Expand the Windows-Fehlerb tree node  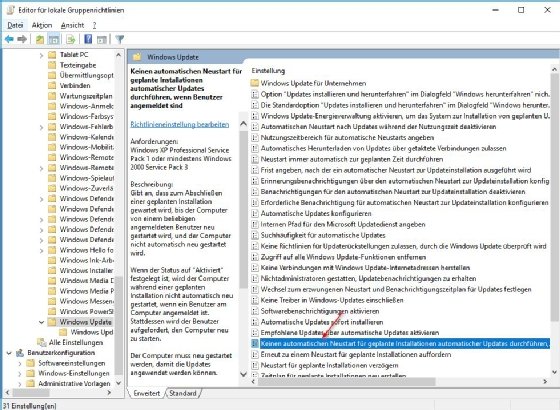(41, 127)
